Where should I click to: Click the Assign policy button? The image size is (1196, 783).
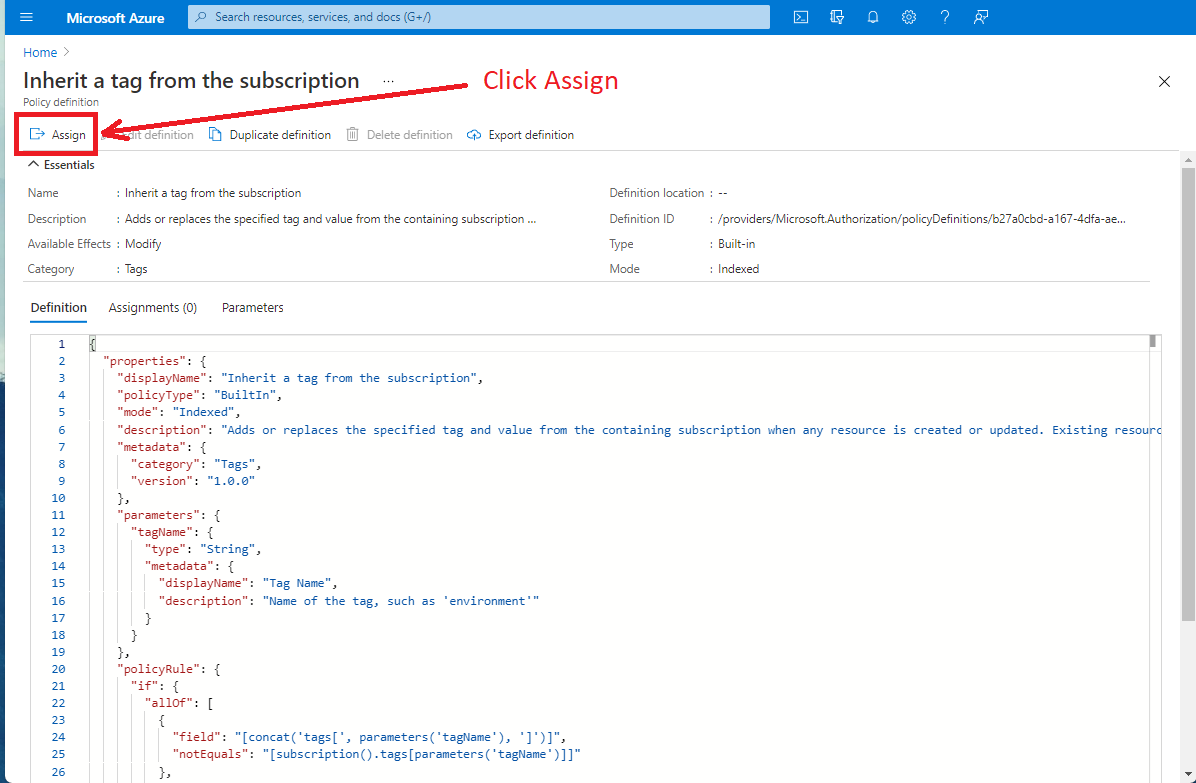(x=57, y=135)
